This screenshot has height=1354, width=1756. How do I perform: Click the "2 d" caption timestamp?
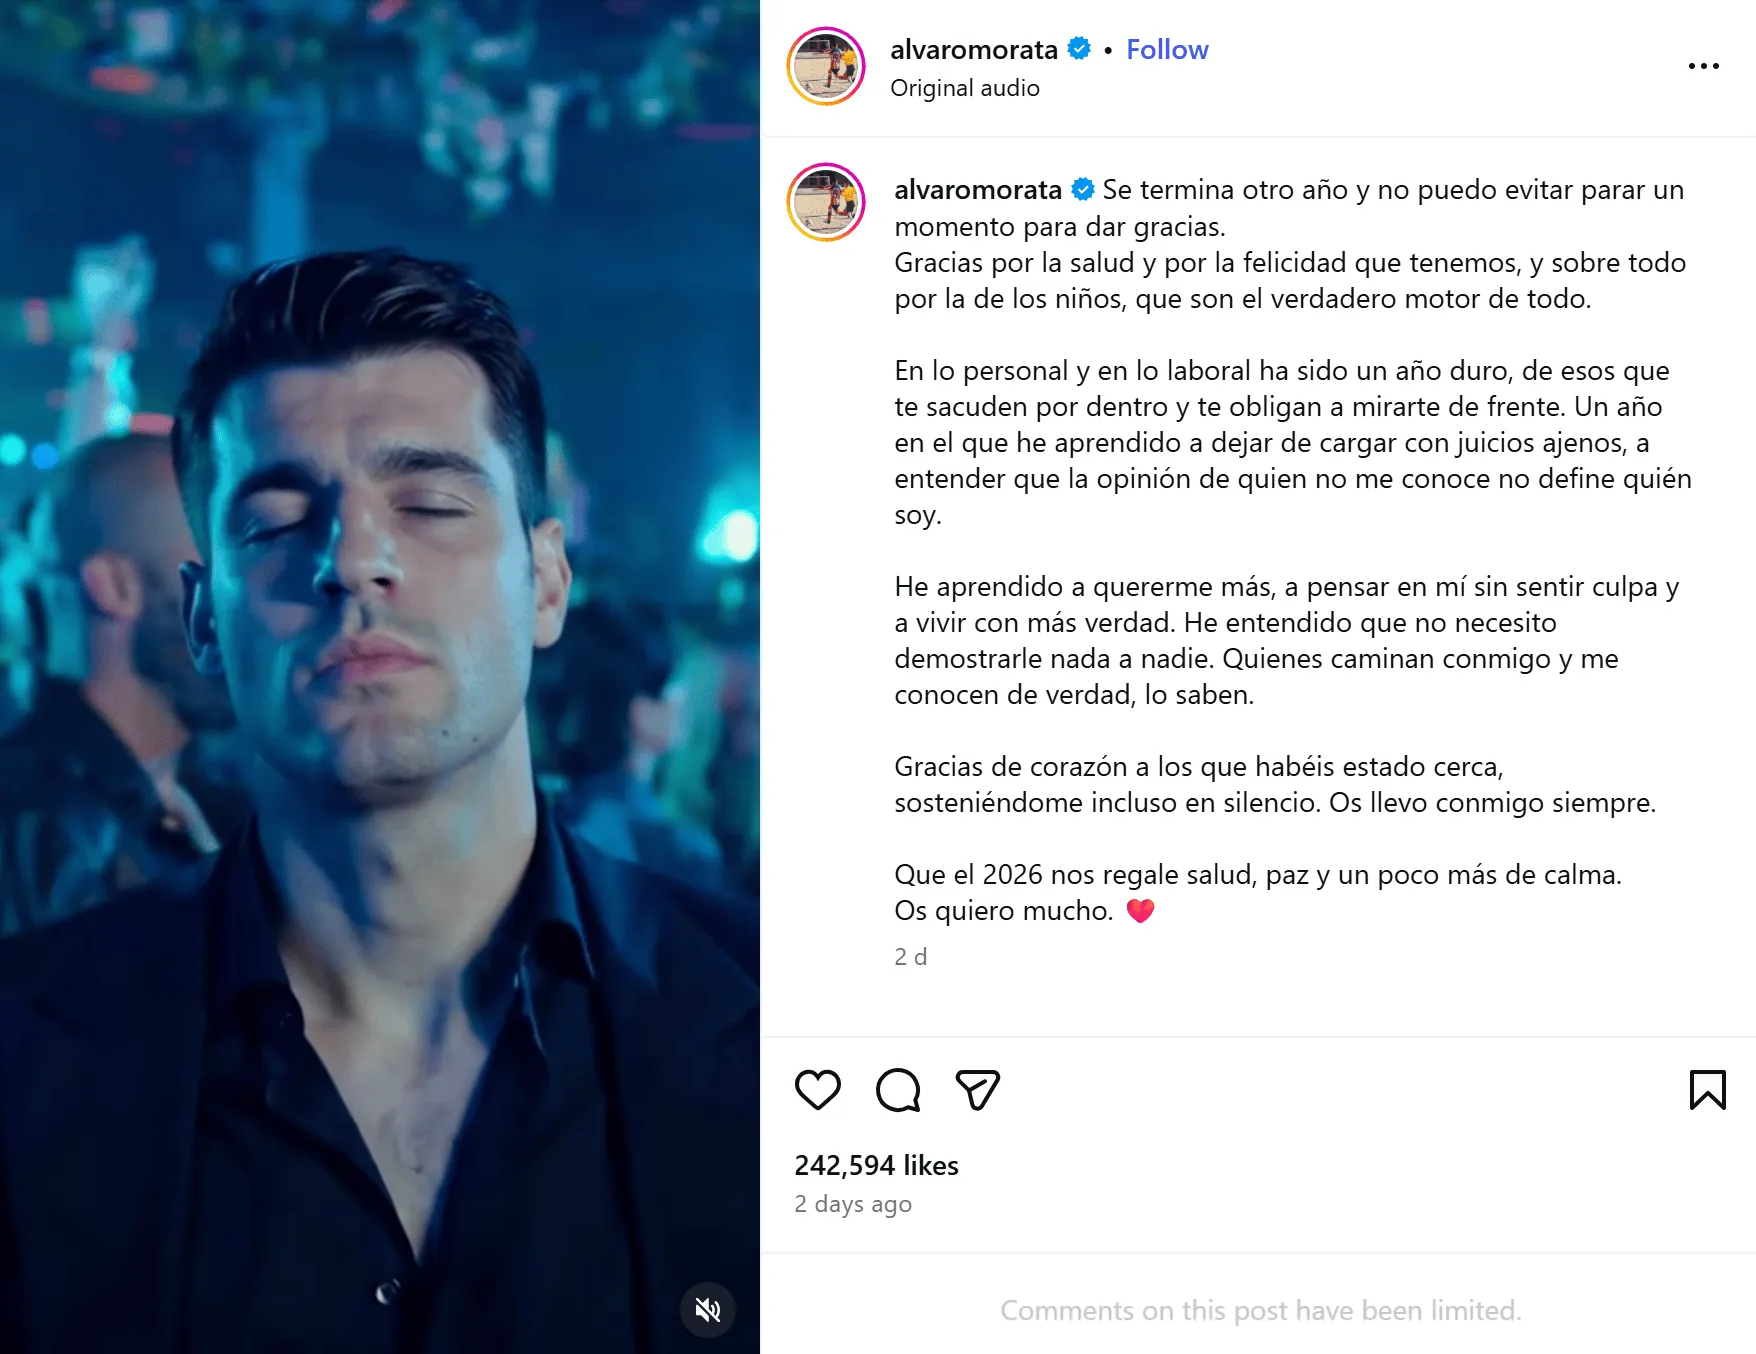pyautogui.click(x=910, y=957)
